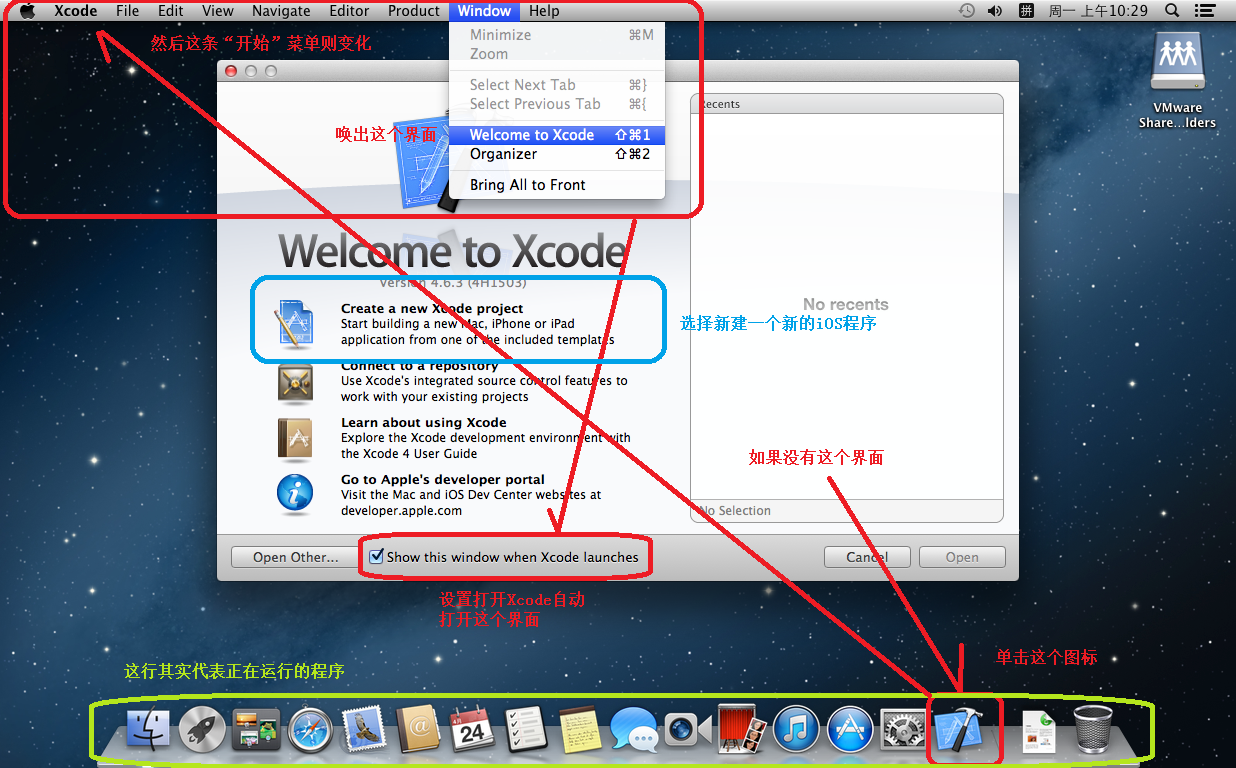The width and height of the screenshot is (1236, 768).
Task: Choose Select Next Tab menu entry
Action: coord(557,85)
